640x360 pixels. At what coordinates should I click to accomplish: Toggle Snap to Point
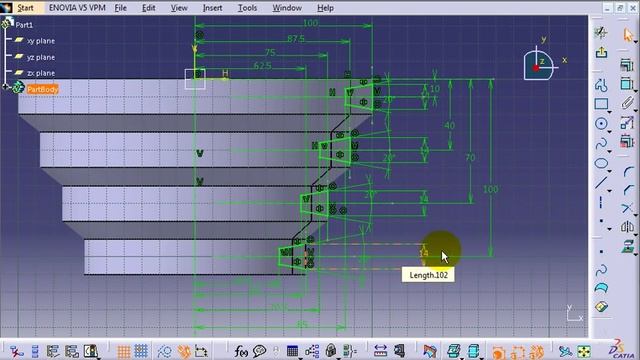tap(141, 351)
